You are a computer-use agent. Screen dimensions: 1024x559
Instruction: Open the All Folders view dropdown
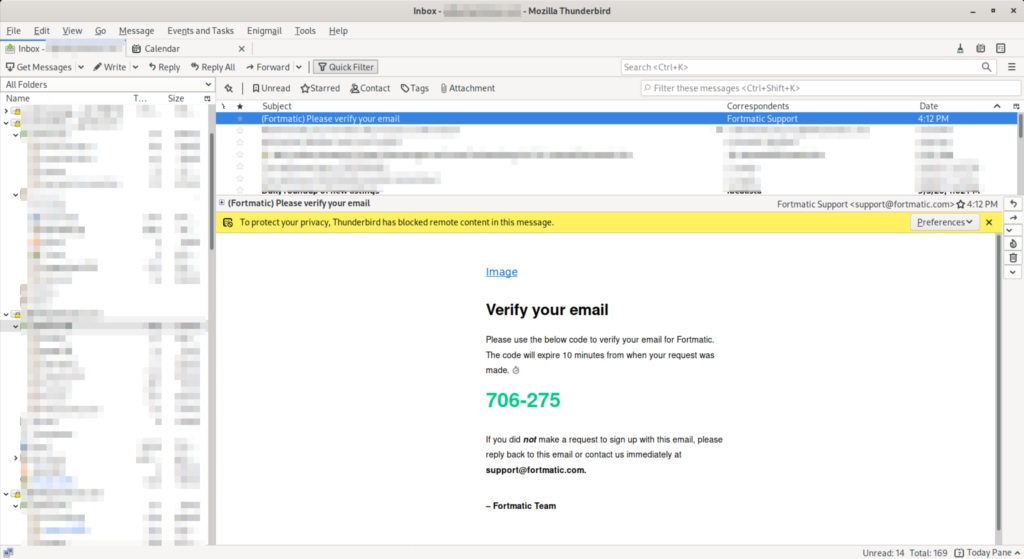107,84
